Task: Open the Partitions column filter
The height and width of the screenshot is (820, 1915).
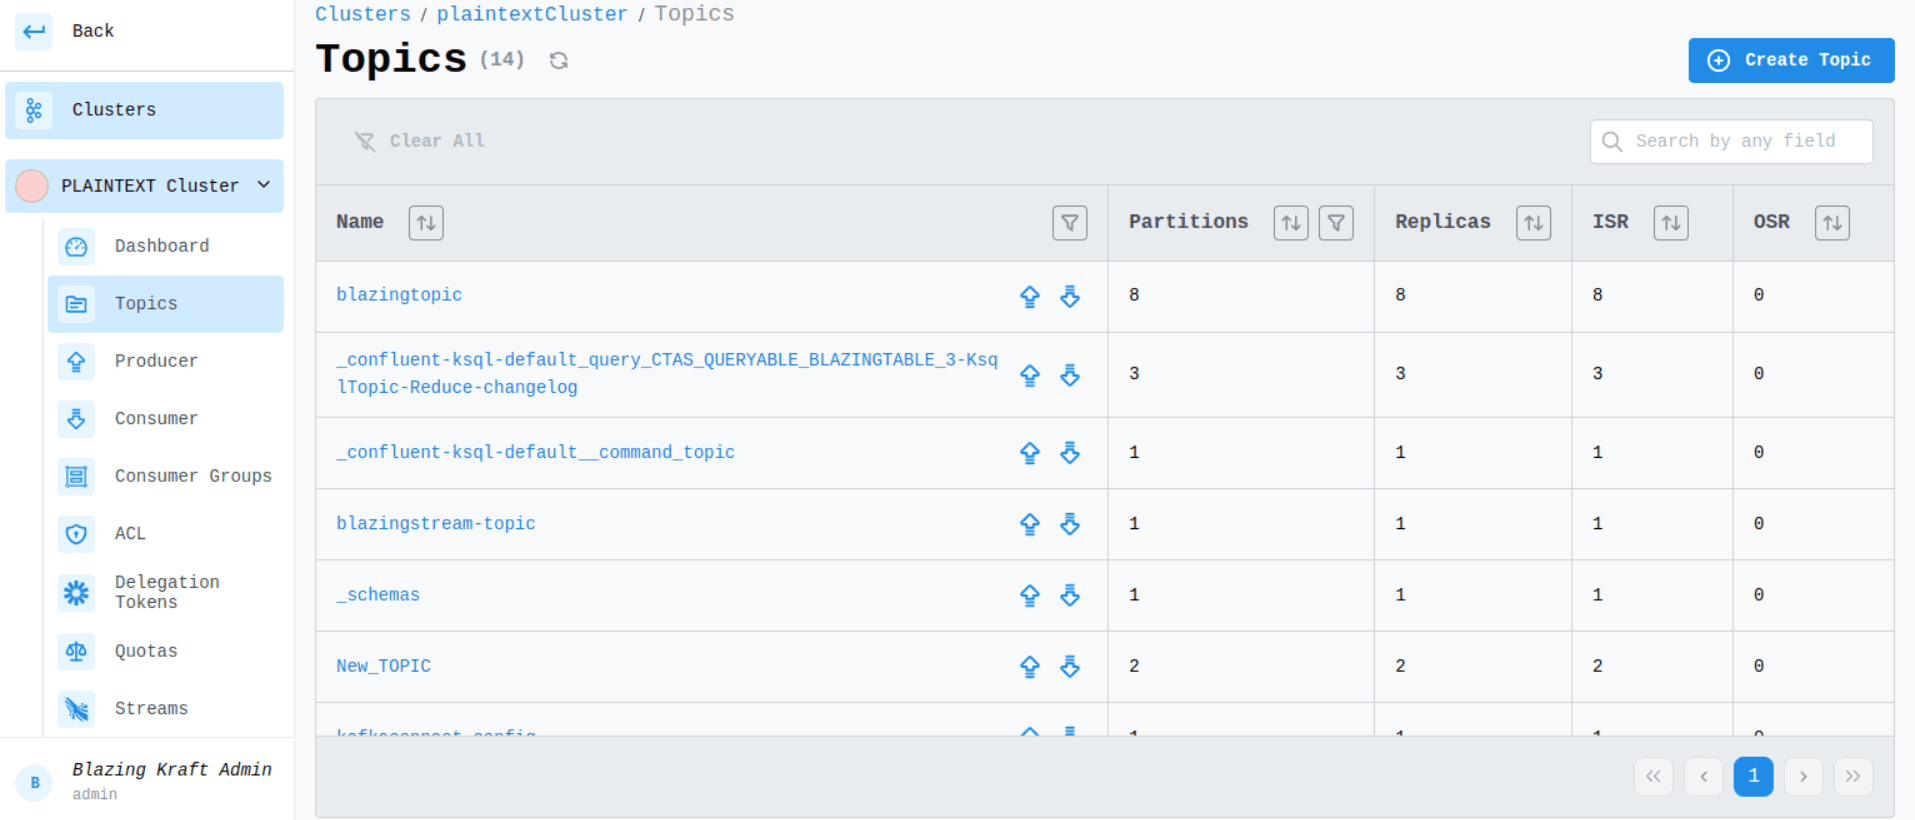Action: click(1335, 223)
